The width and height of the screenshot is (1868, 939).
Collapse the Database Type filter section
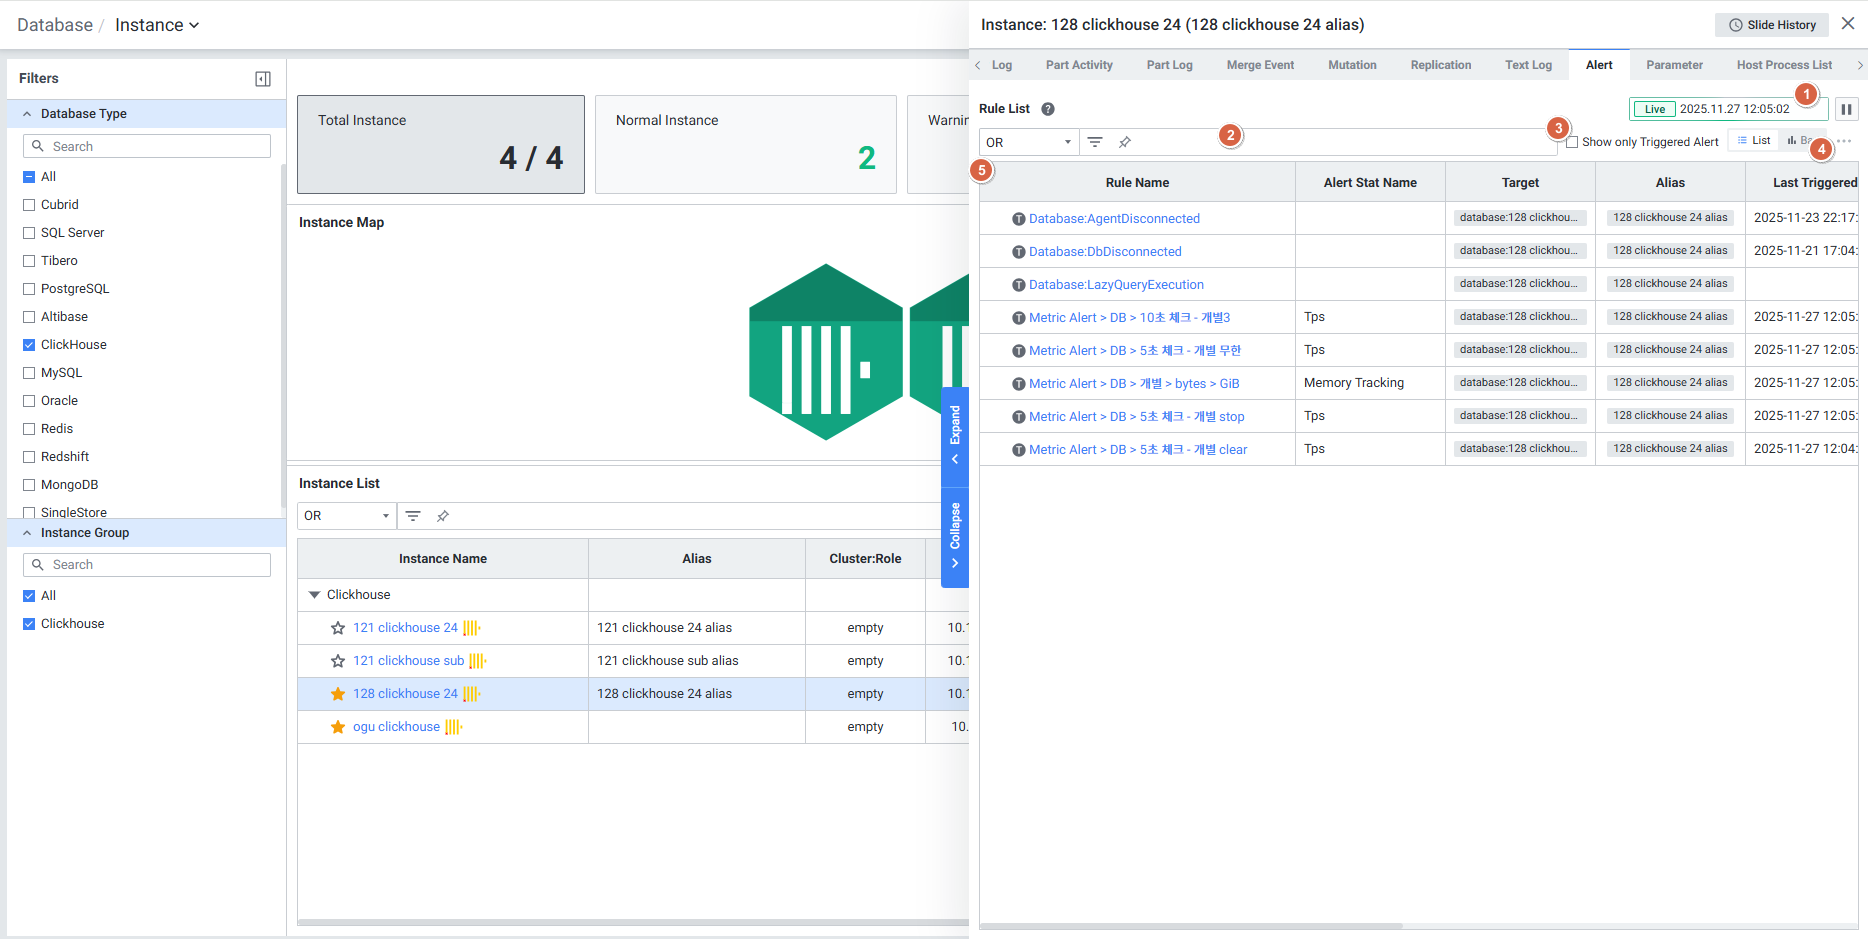(27, 114)
